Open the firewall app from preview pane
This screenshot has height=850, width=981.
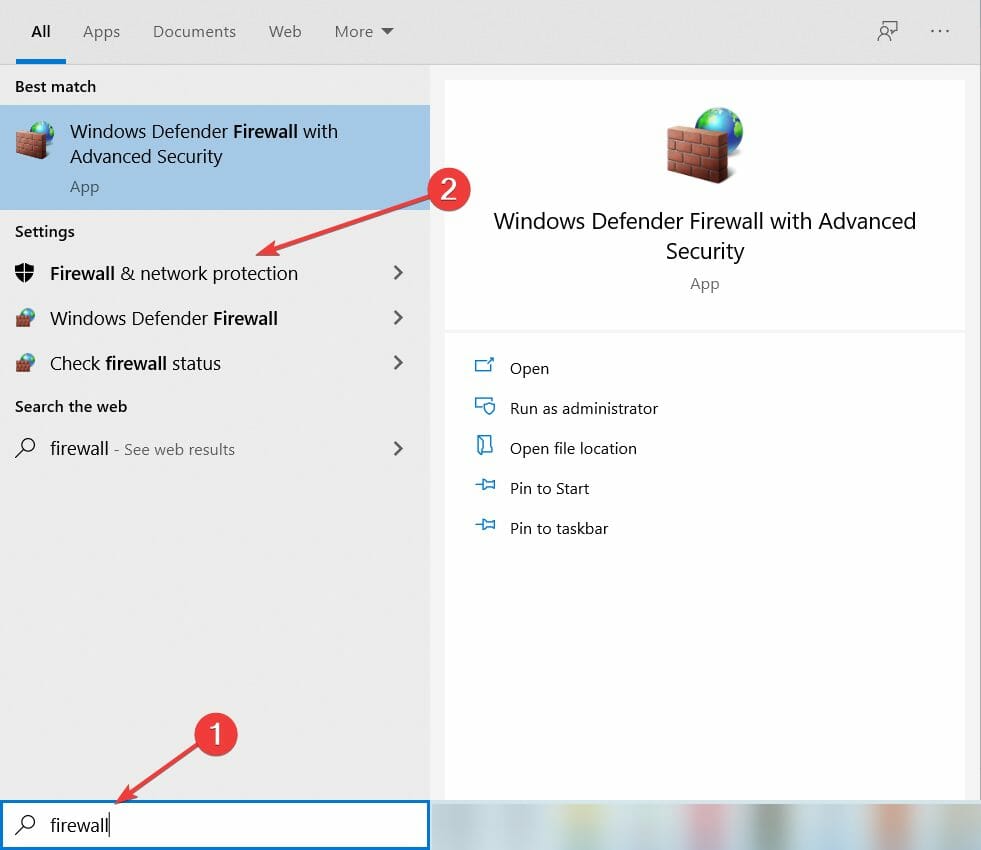tap(529, 368)
